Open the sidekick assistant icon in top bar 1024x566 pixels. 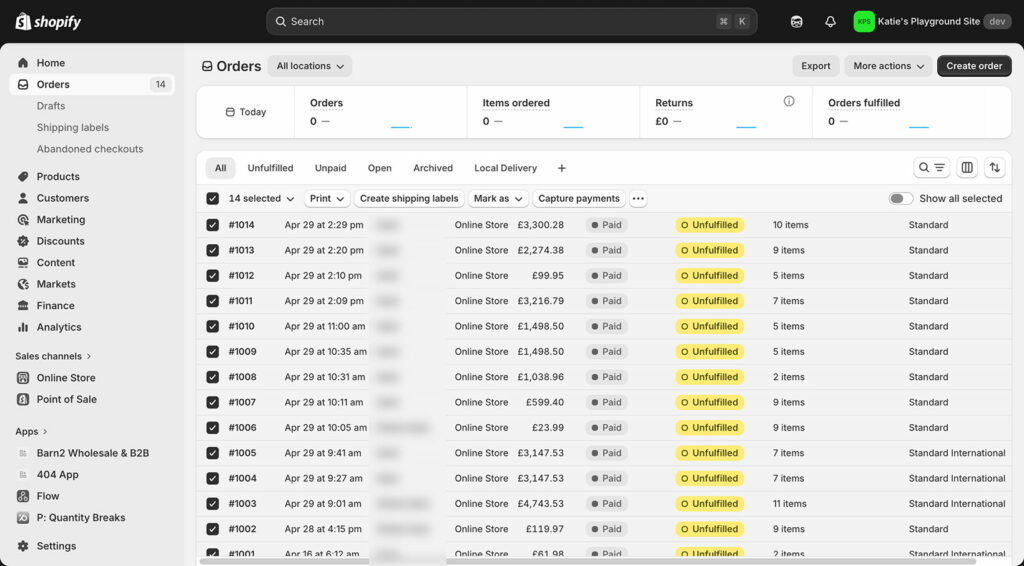coord(796,22)
